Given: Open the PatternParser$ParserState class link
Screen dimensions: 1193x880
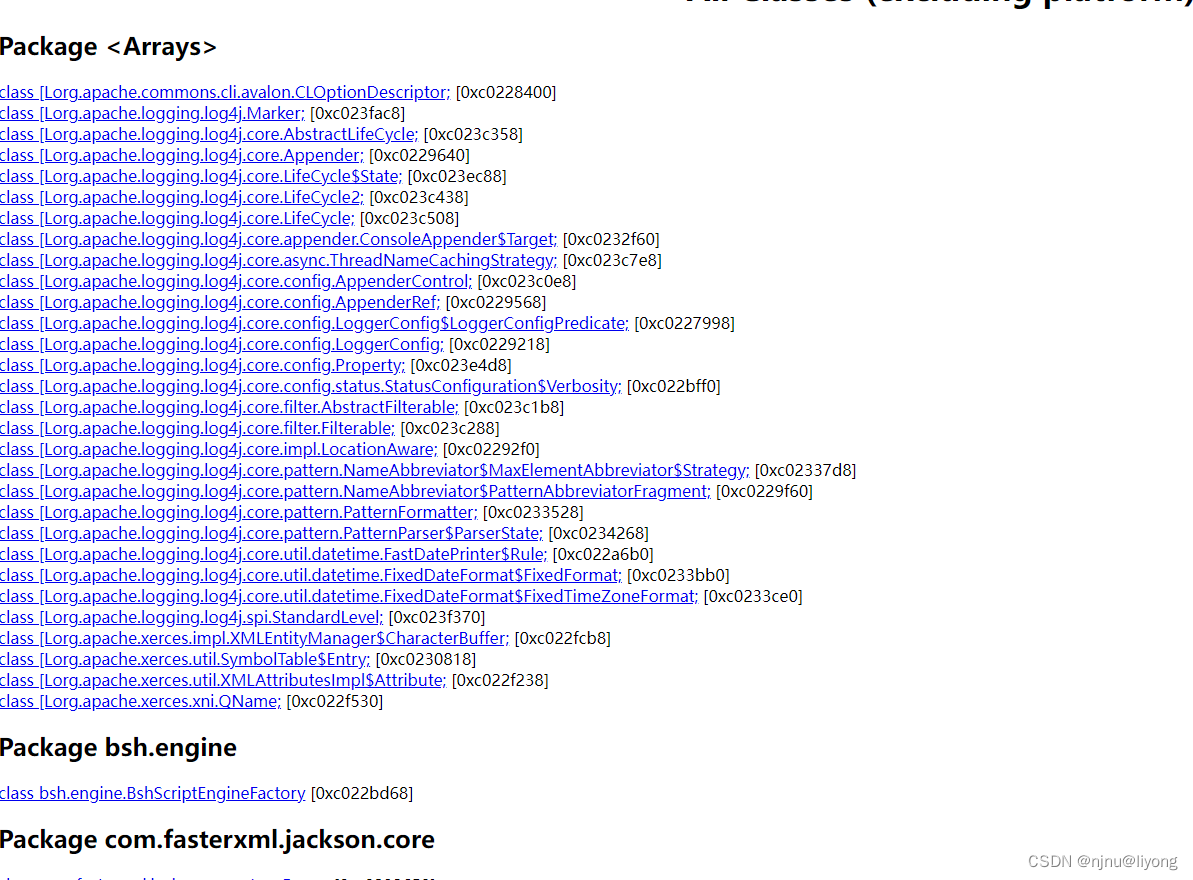Looking at the screenshot, I should pos(271,534).
